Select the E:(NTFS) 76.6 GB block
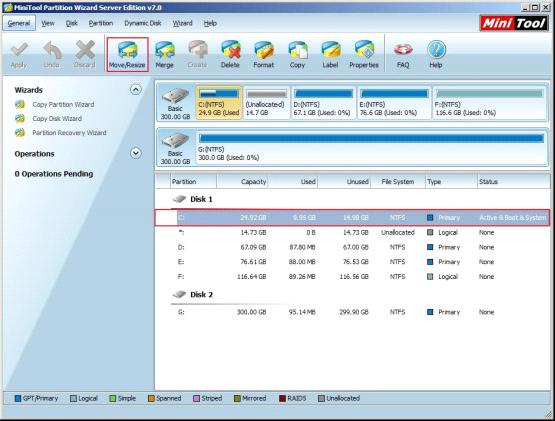The width and height of the screenshot is (555, 421). click(394, 103)
